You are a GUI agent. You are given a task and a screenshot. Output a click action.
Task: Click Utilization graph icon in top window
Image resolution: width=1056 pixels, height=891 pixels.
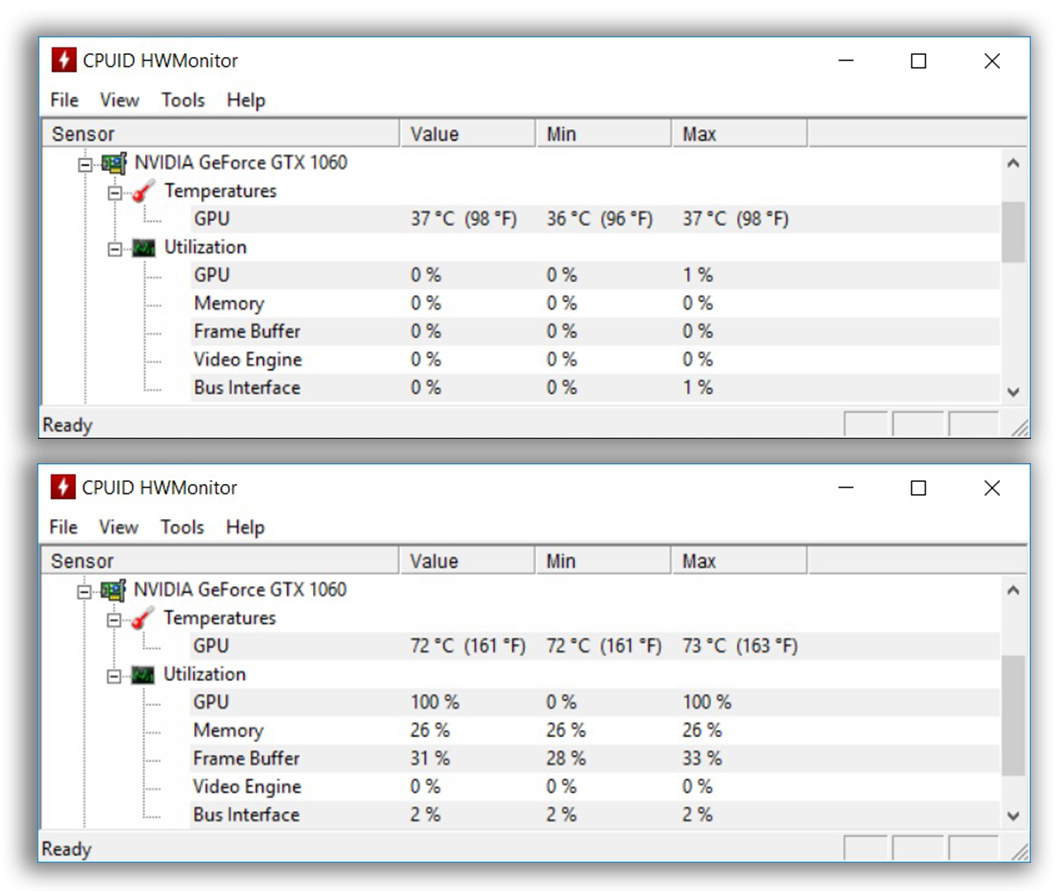coord(144,248)
